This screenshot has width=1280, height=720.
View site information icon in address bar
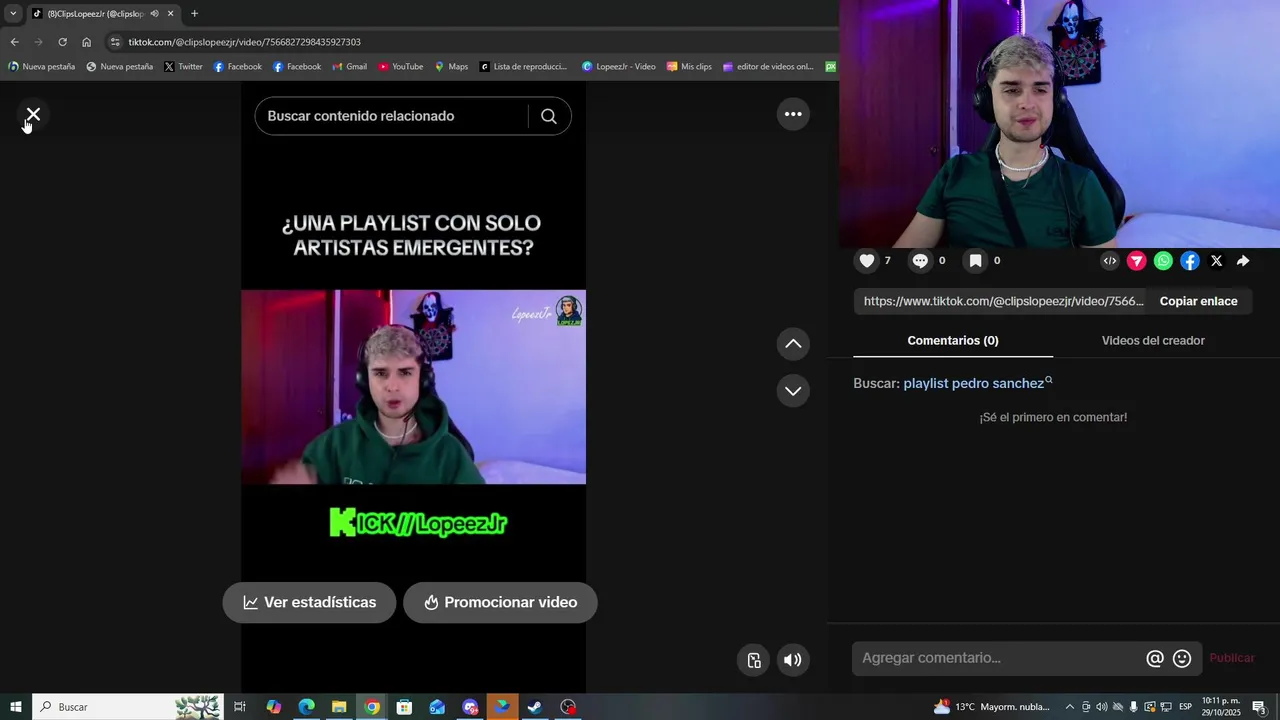(115, 42)
